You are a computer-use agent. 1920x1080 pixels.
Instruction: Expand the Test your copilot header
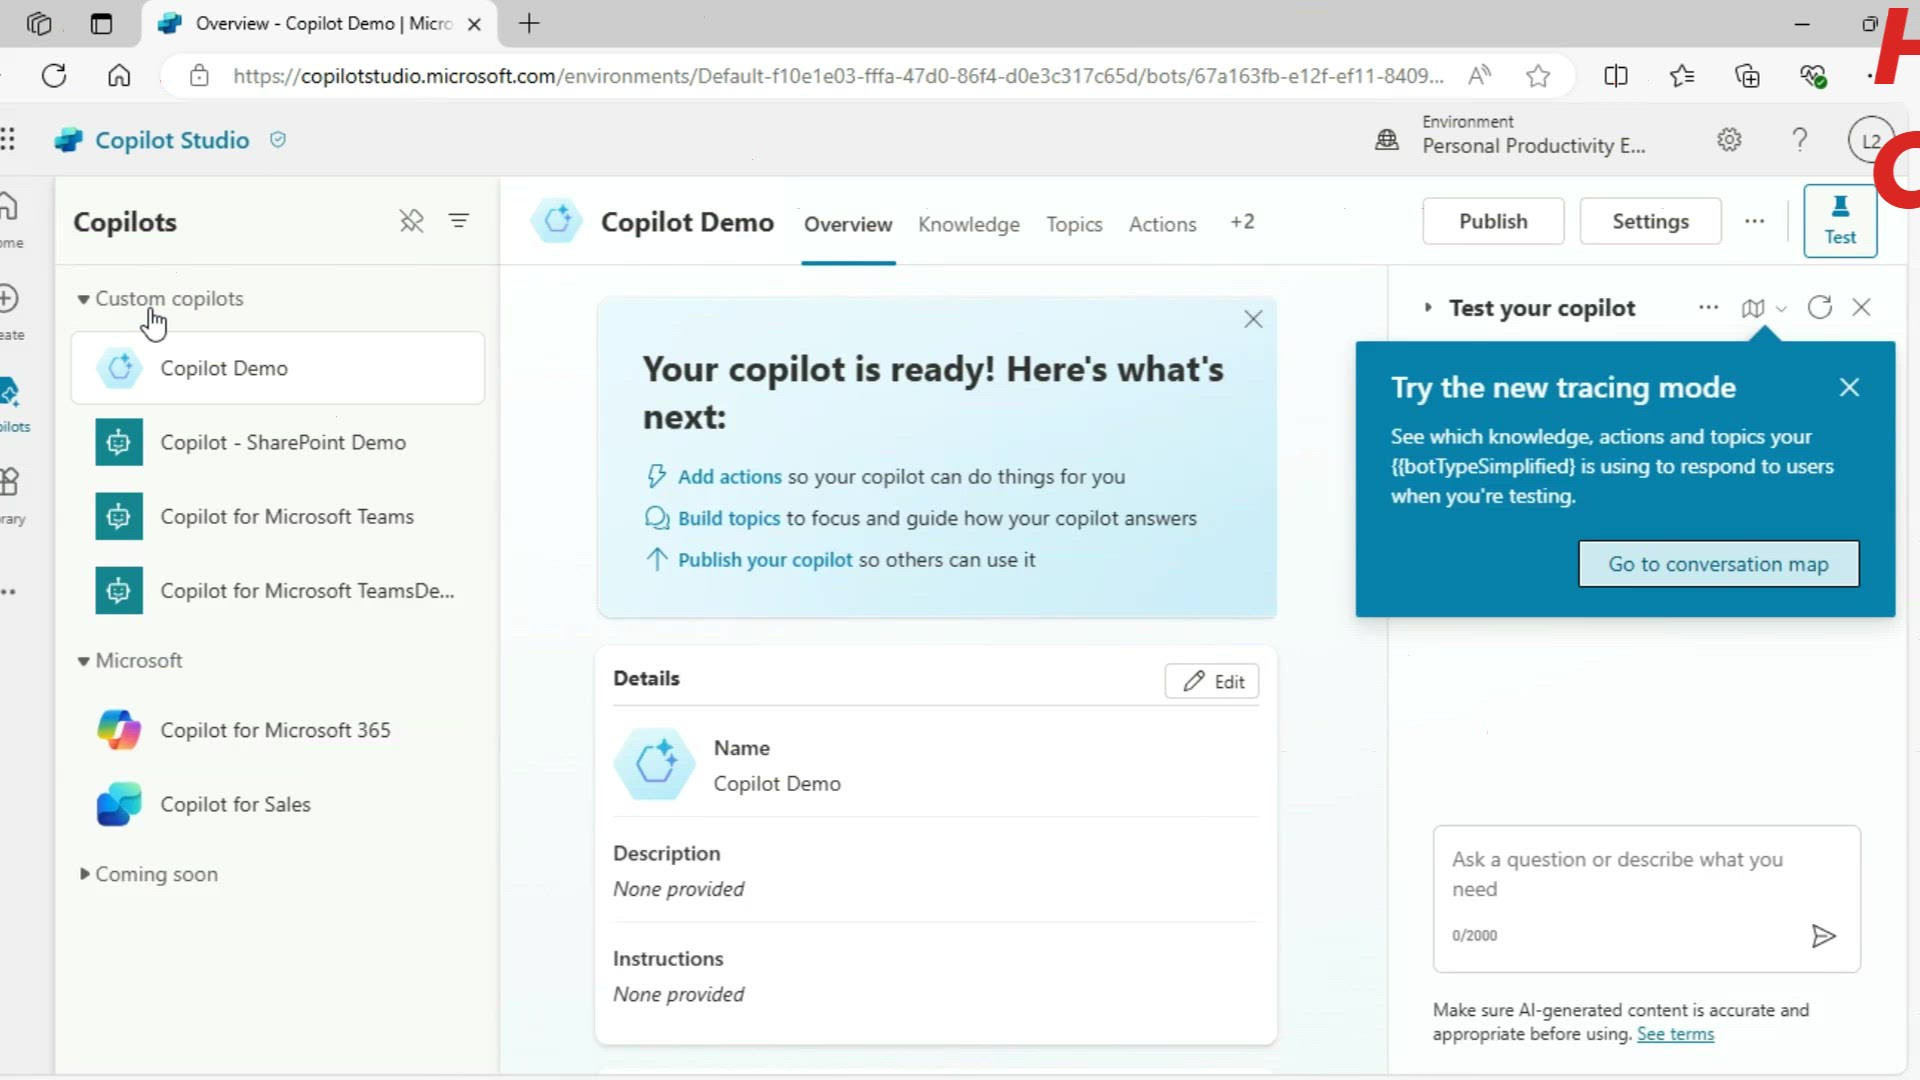1428,308
